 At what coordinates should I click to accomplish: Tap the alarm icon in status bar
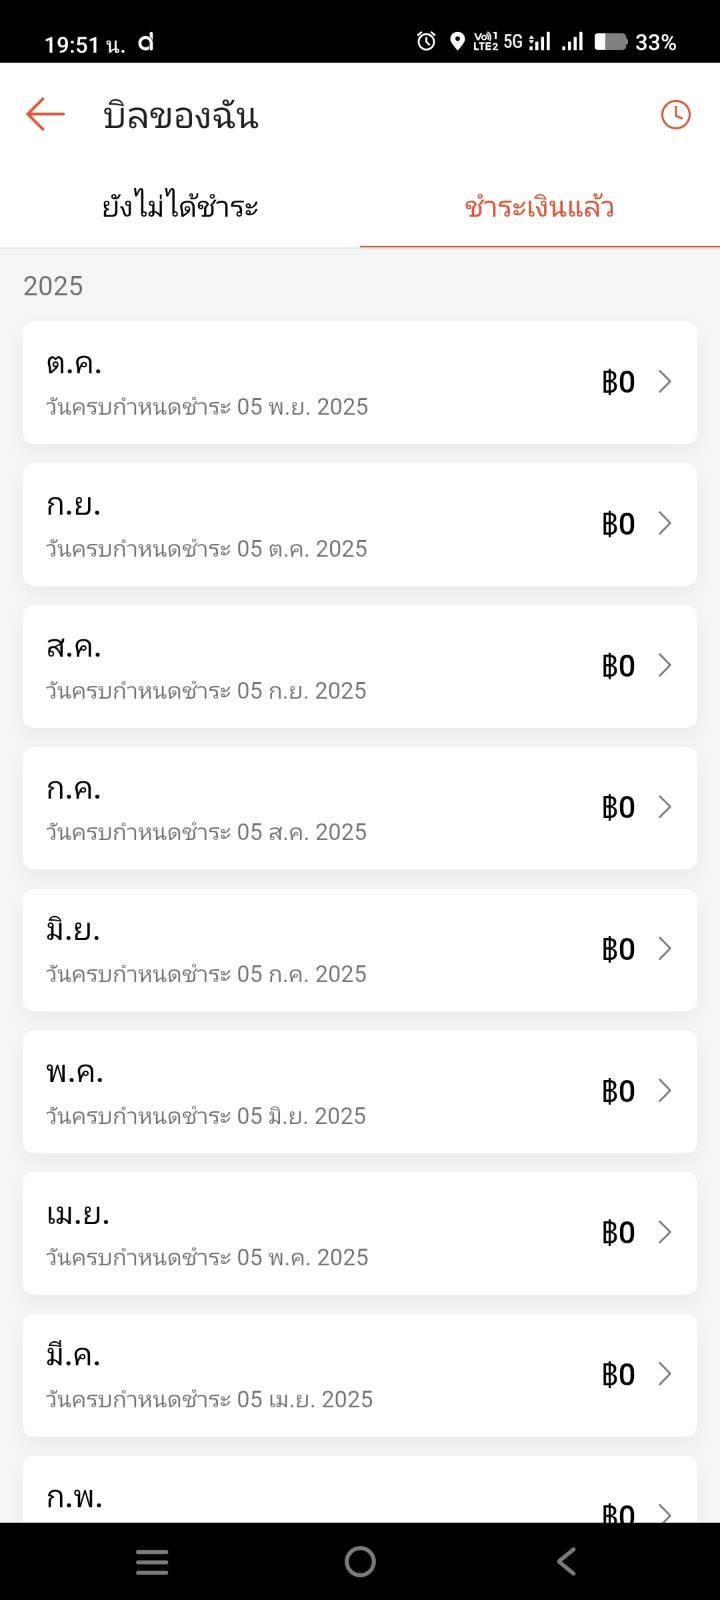[x=426, y=41]
